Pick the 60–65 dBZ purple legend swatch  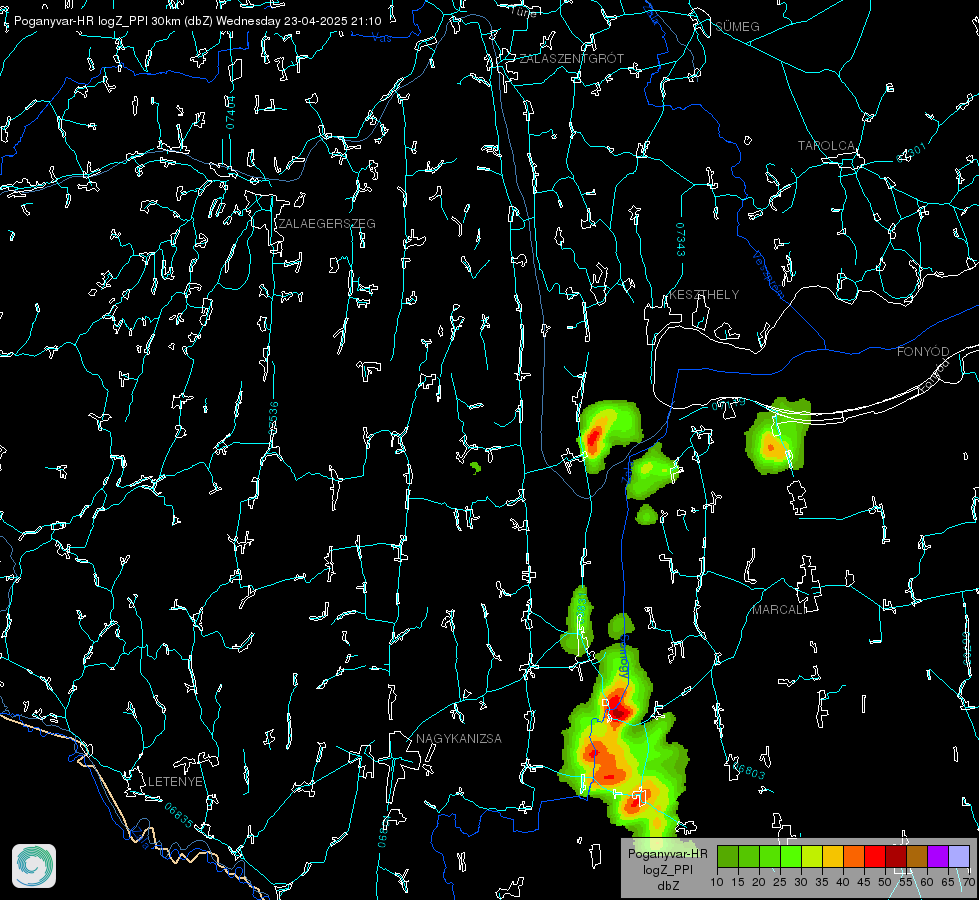click(x=938, y=856)
